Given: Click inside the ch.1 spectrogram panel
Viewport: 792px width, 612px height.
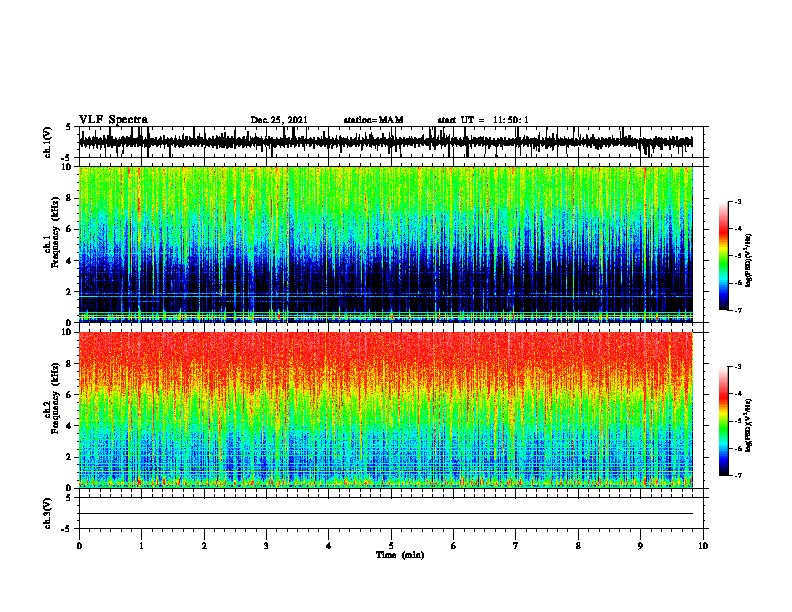Looking at the screenshot, I should click(385, 244).
